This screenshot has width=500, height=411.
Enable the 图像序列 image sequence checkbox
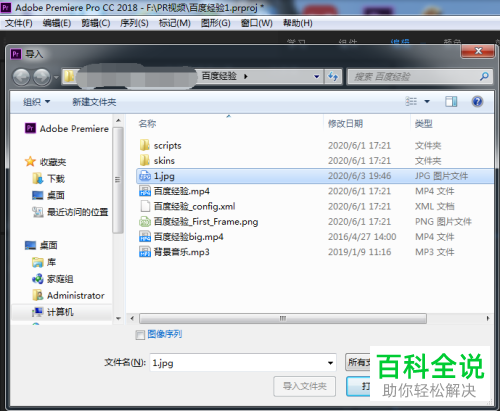pos(140,335)
